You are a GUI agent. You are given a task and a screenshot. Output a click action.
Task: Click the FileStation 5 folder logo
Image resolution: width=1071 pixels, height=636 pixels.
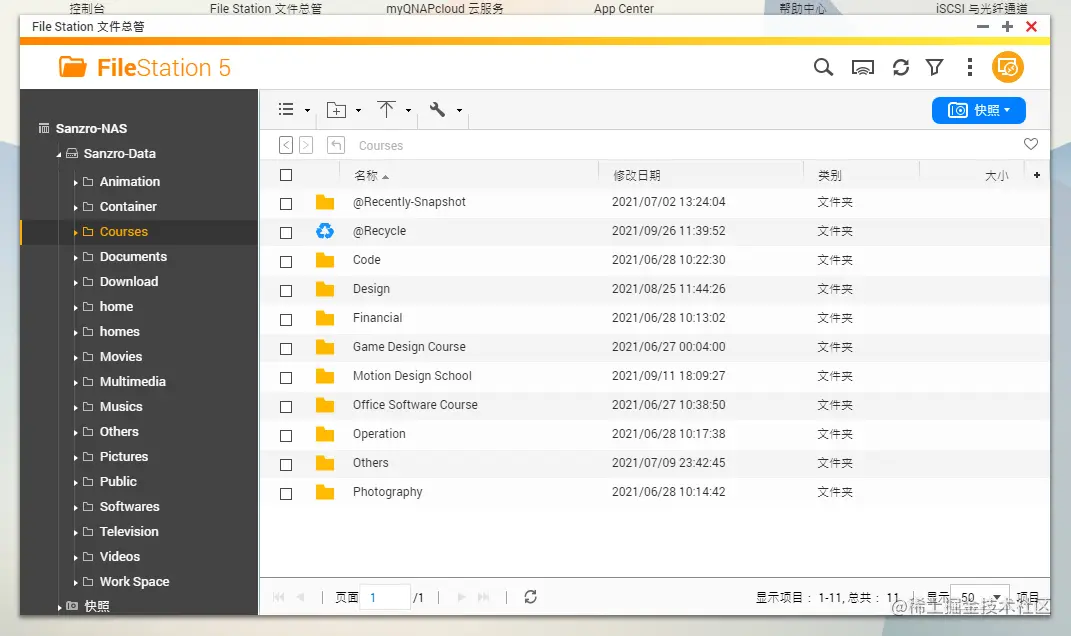pyautogui.click(x=72, y=67)
